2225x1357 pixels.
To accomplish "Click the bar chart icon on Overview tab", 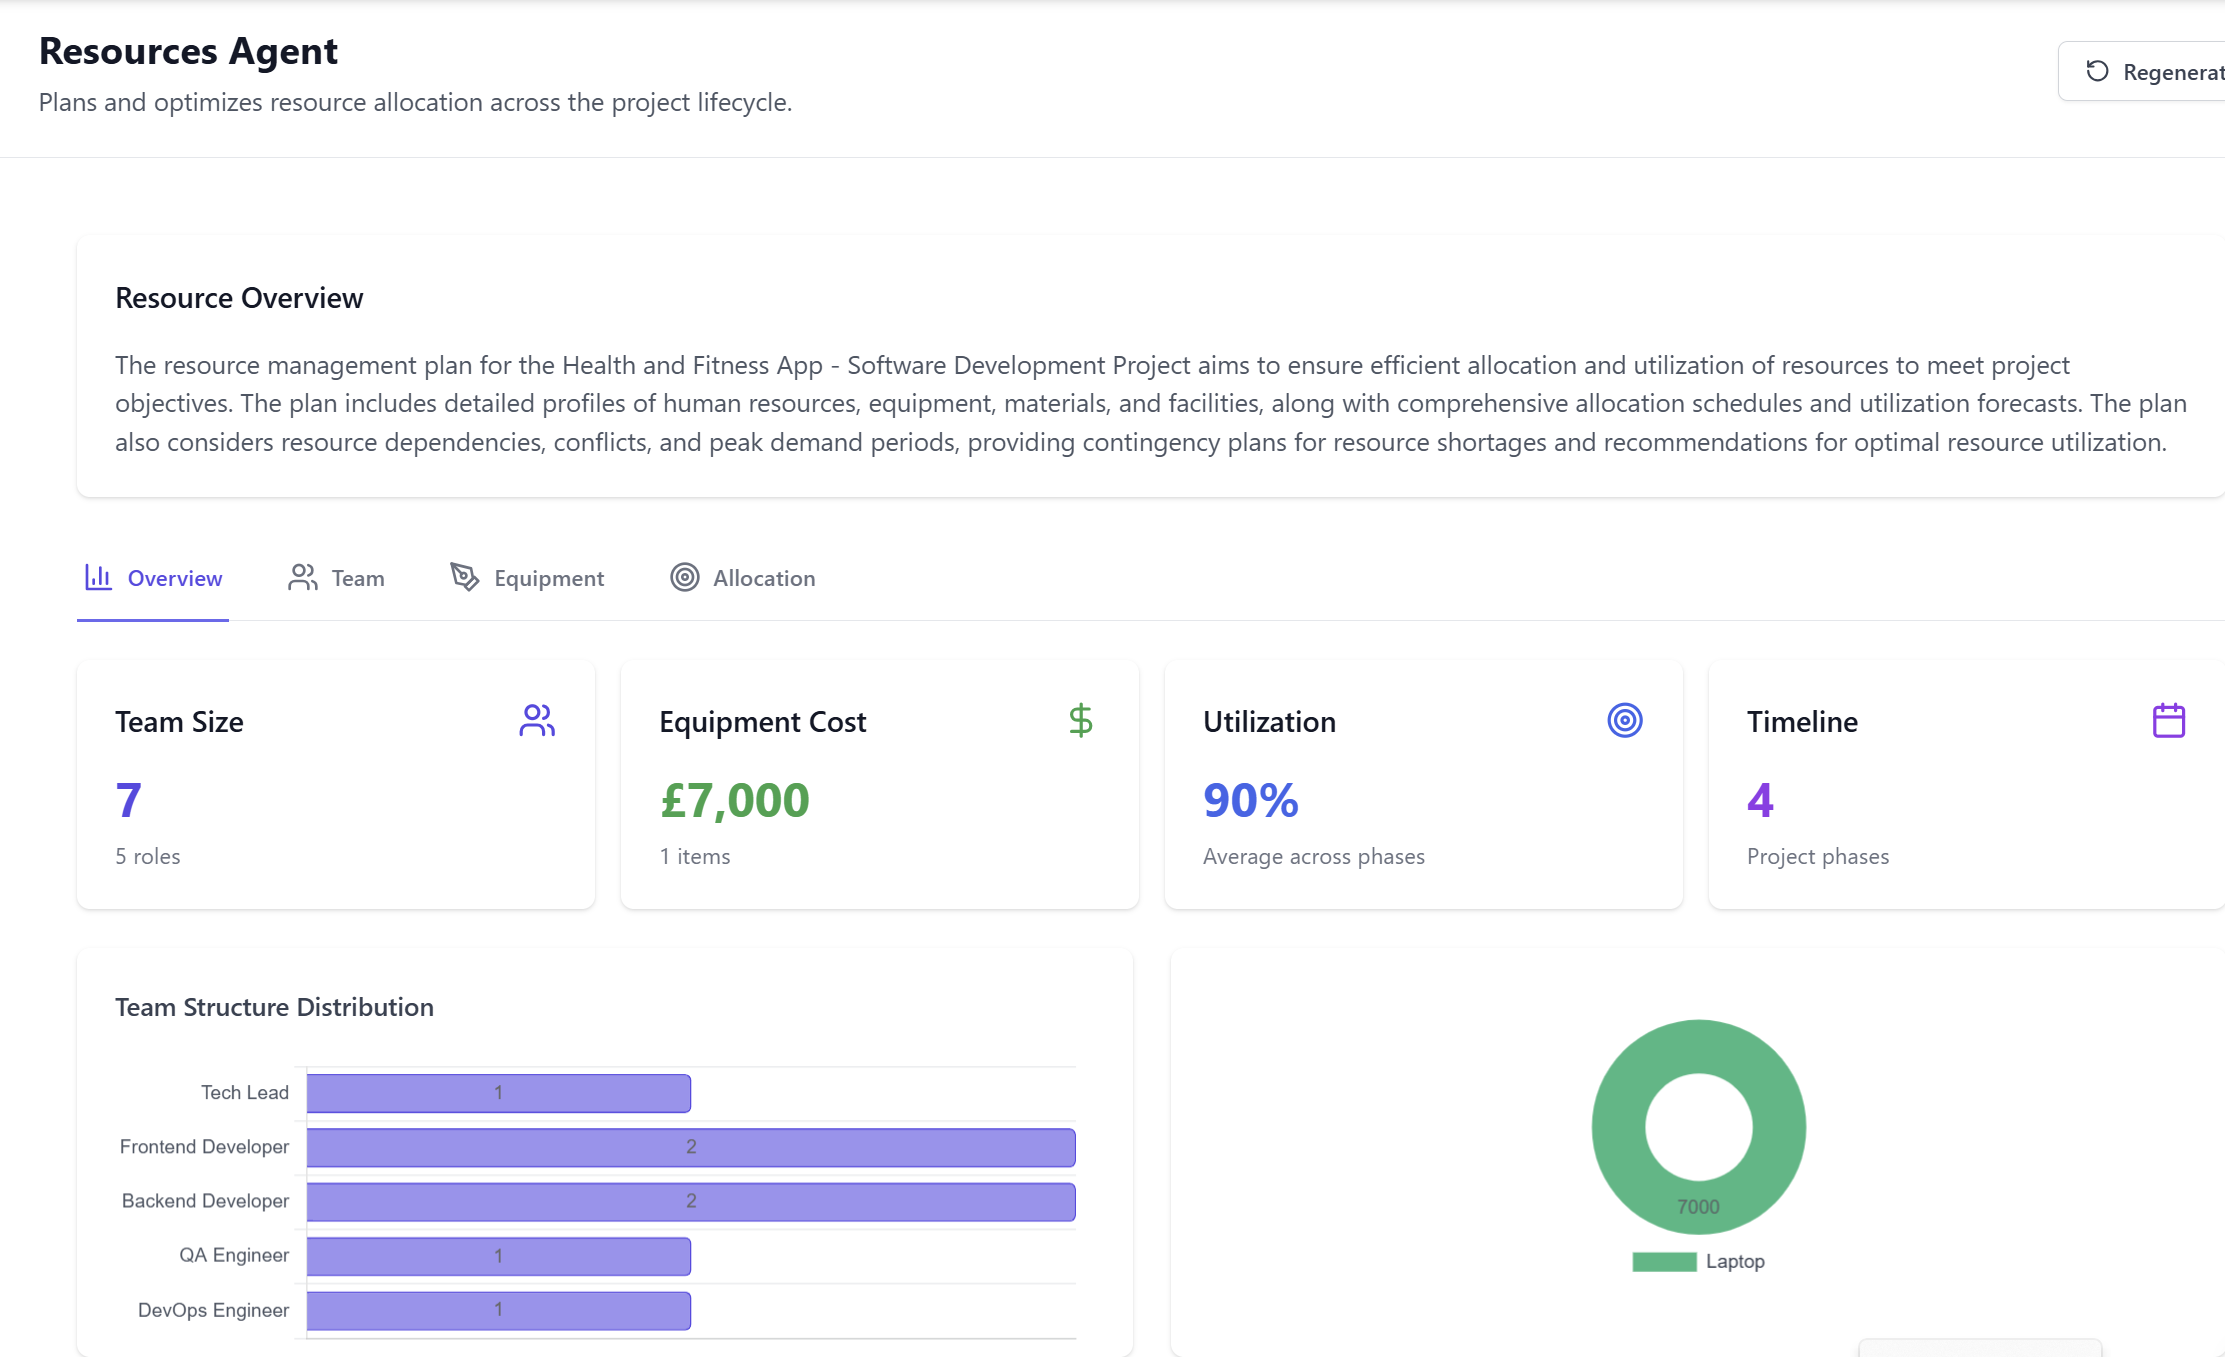I will [x=98, y=577].
